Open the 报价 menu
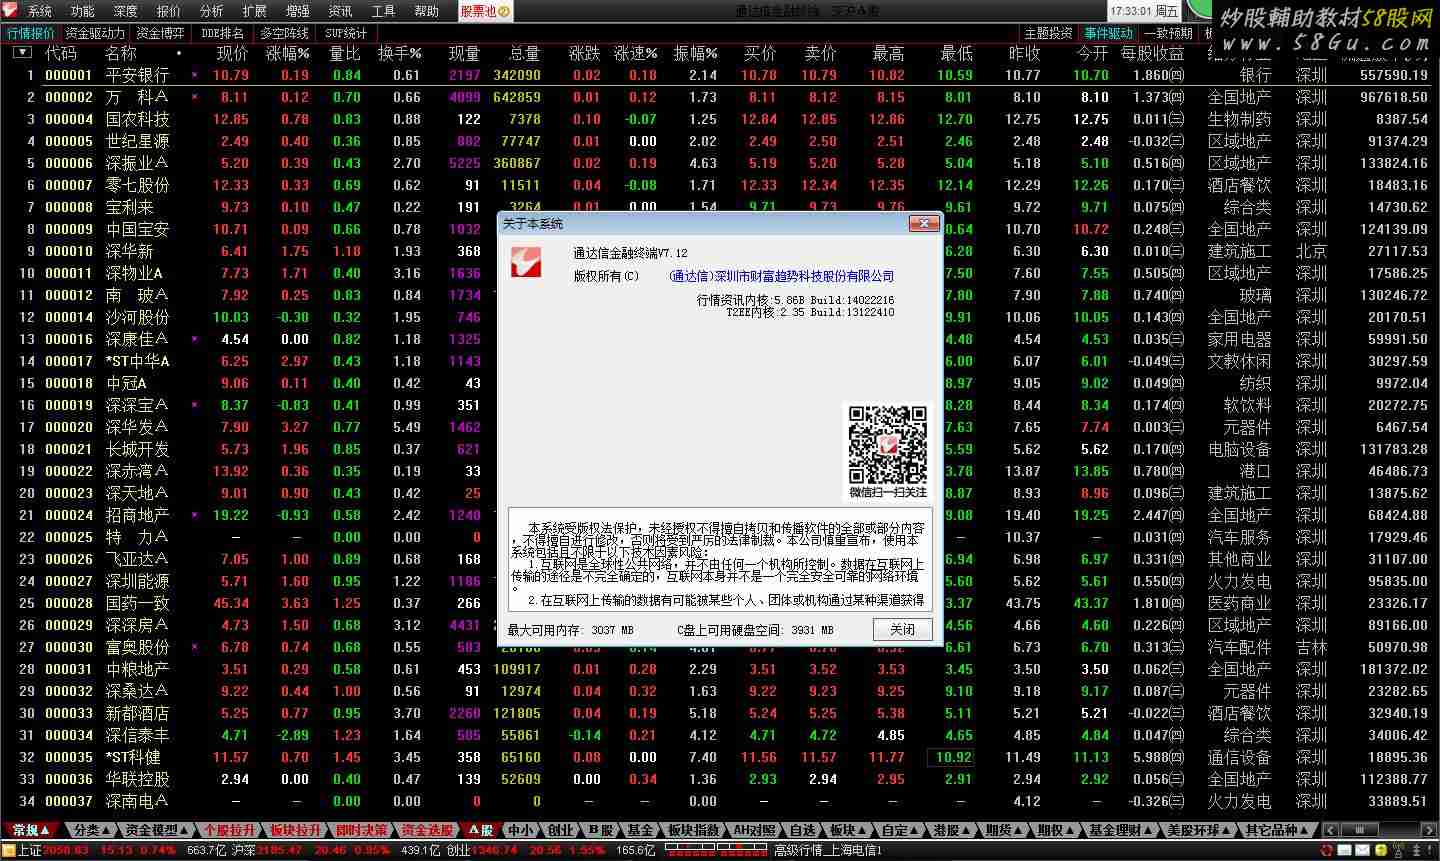This screenshot has height=861, width=1440. point(169,11)
